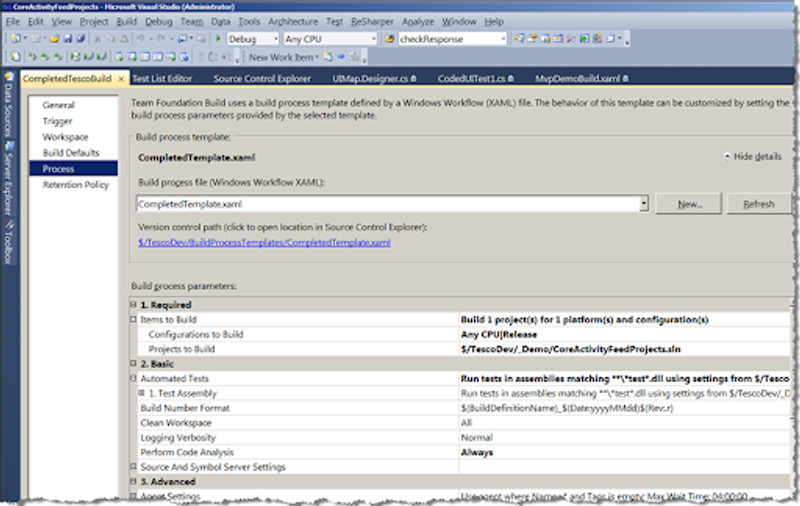Click the New... button
This screenshot has height=506, width=800.
(x=689, y=204)
